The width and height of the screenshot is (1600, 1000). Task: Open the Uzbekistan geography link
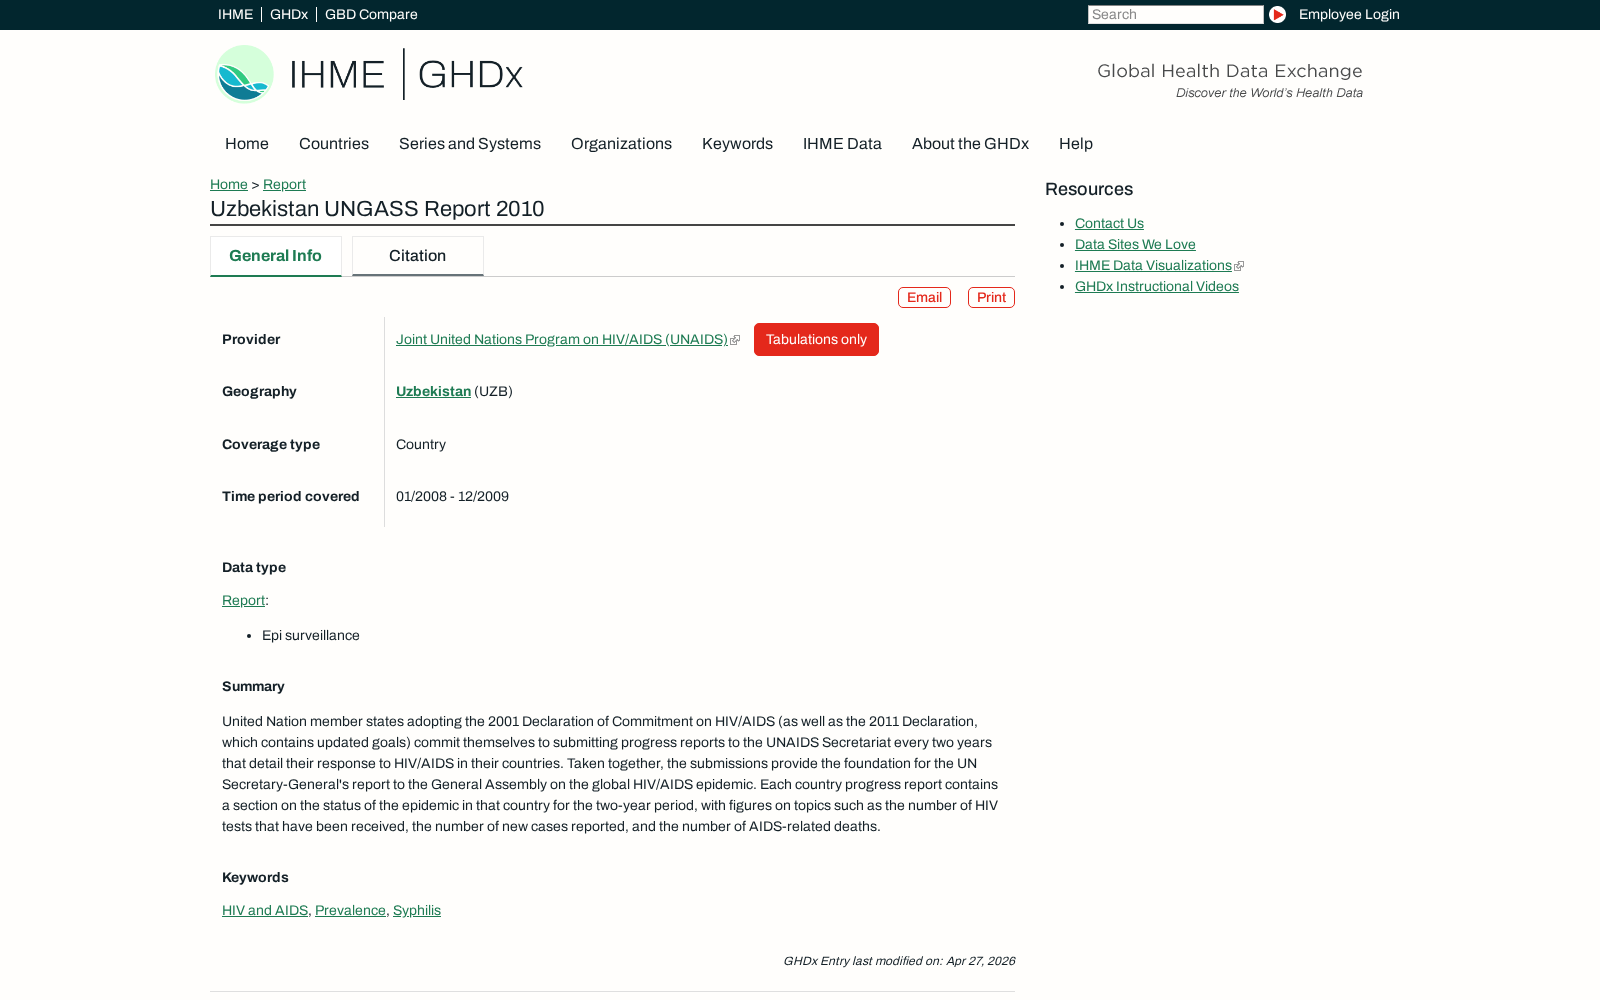[433, 391]
